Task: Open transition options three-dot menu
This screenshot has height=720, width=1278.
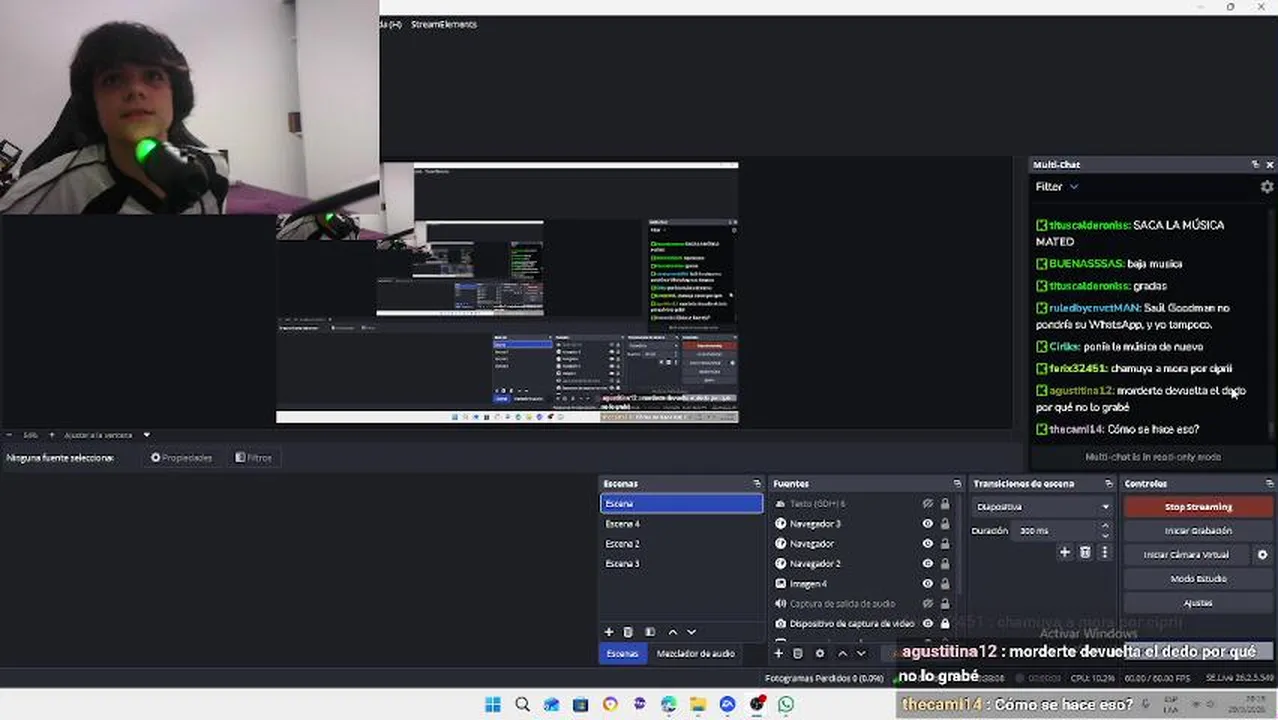Action: pos(1105,552)
